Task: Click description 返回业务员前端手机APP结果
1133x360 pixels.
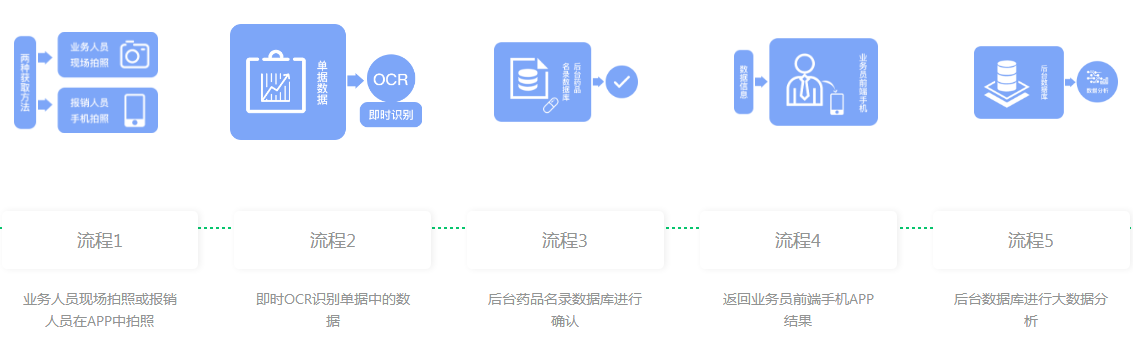Action: (798, 309)
